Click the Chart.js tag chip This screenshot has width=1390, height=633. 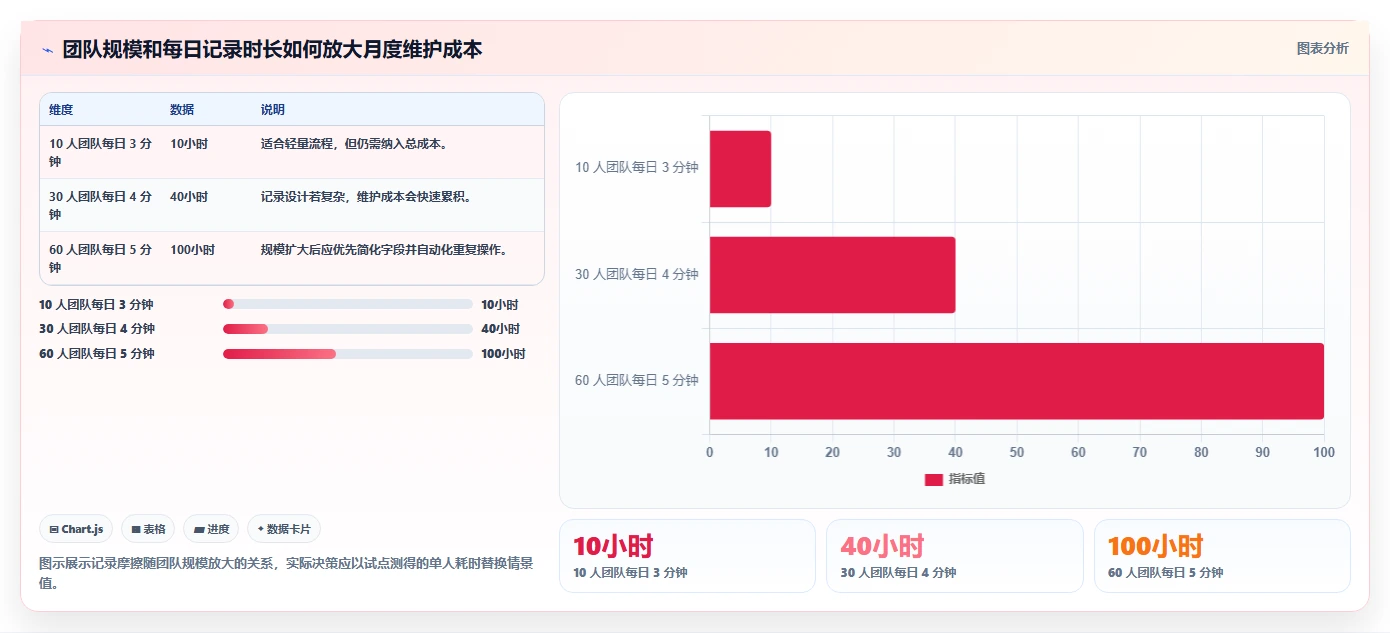(76, 529)
